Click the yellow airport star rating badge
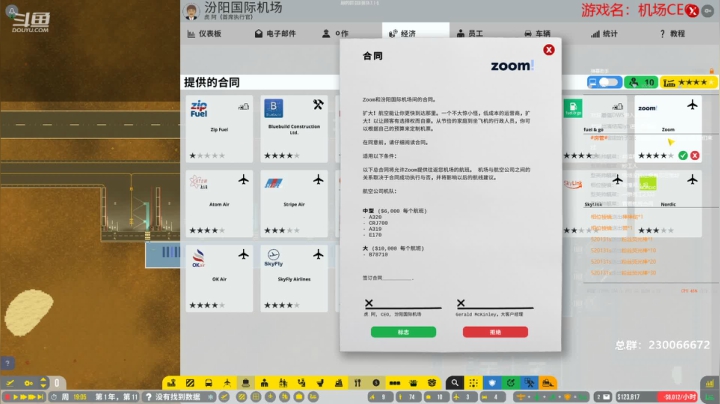 pos(688,82)
